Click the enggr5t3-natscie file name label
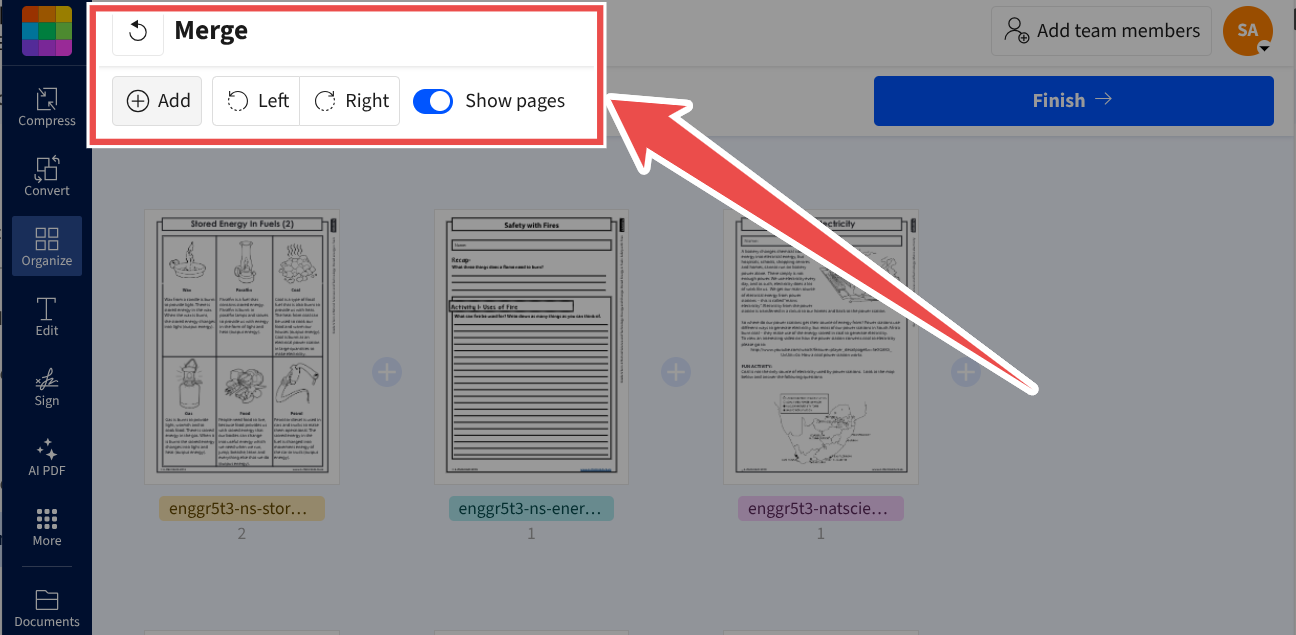Viewport: 1296px width, 635px height. 820,508
